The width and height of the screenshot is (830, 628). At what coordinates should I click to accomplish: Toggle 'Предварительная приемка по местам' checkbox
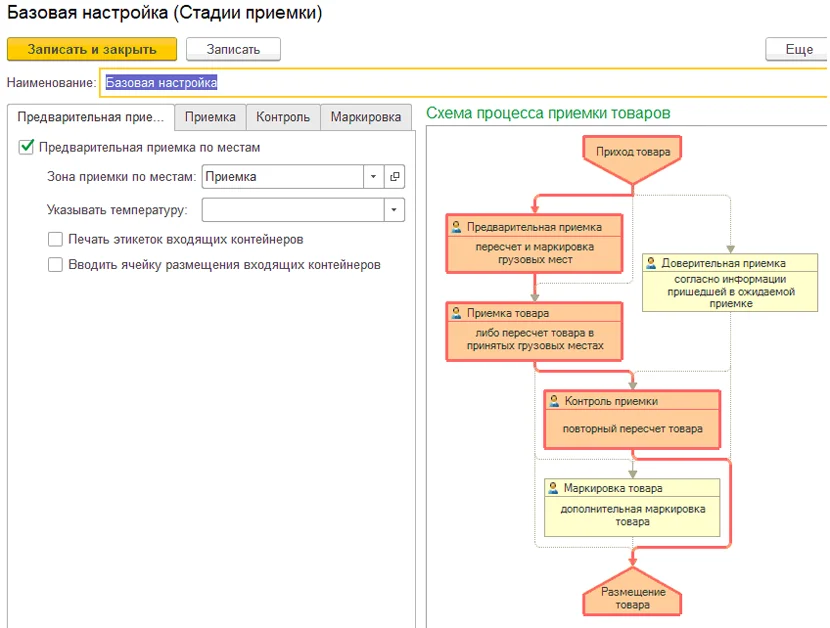click(26, 147)
